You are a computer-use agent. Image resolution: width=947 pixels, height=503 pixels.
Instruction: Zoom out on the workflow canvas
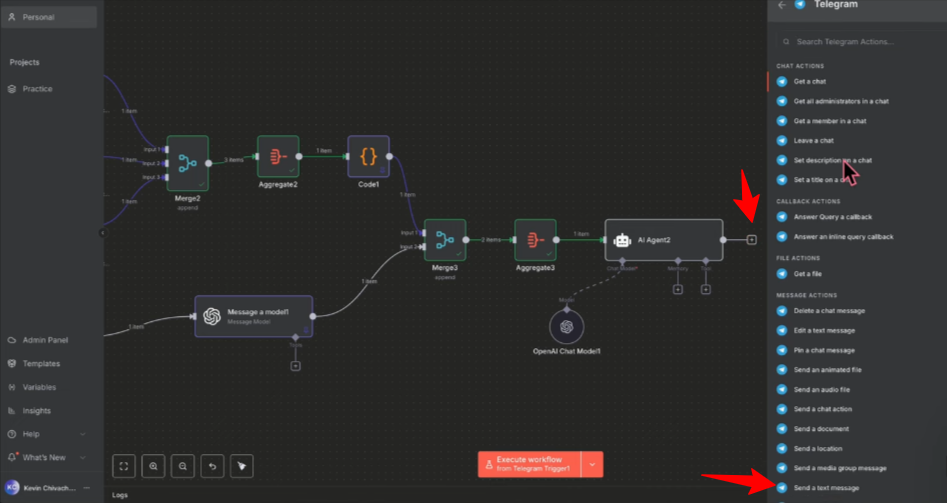coord(182,465)
